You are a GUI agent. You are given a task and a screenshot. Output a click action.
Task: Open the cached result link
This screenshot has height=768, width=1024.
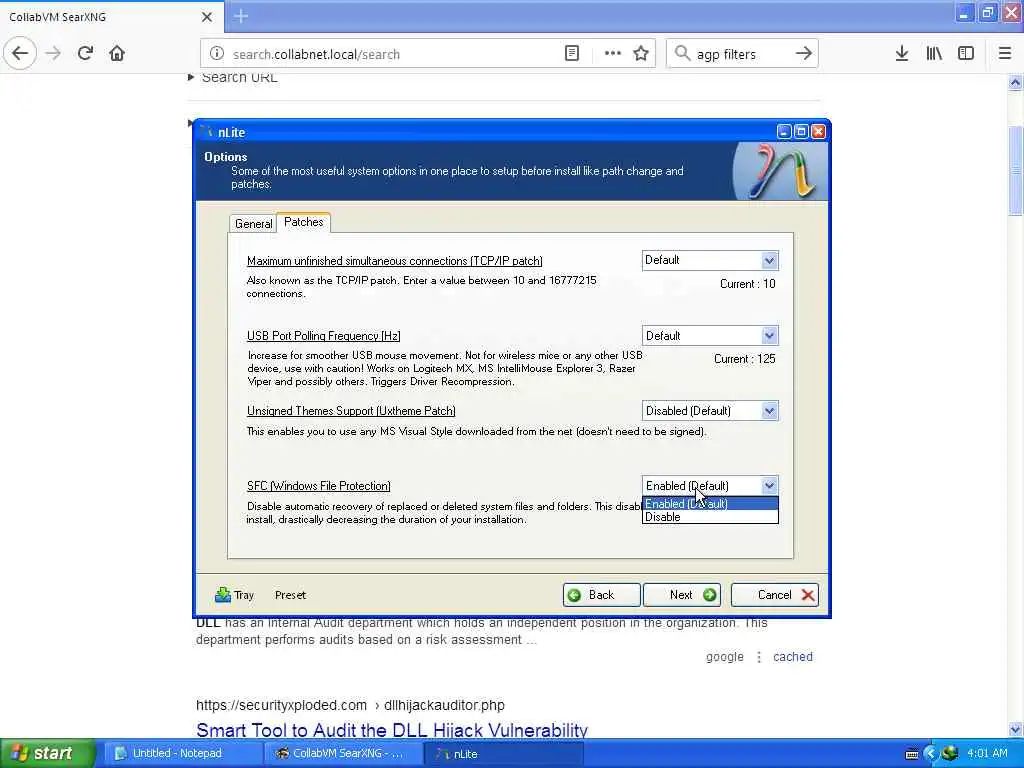click(793, 657)
